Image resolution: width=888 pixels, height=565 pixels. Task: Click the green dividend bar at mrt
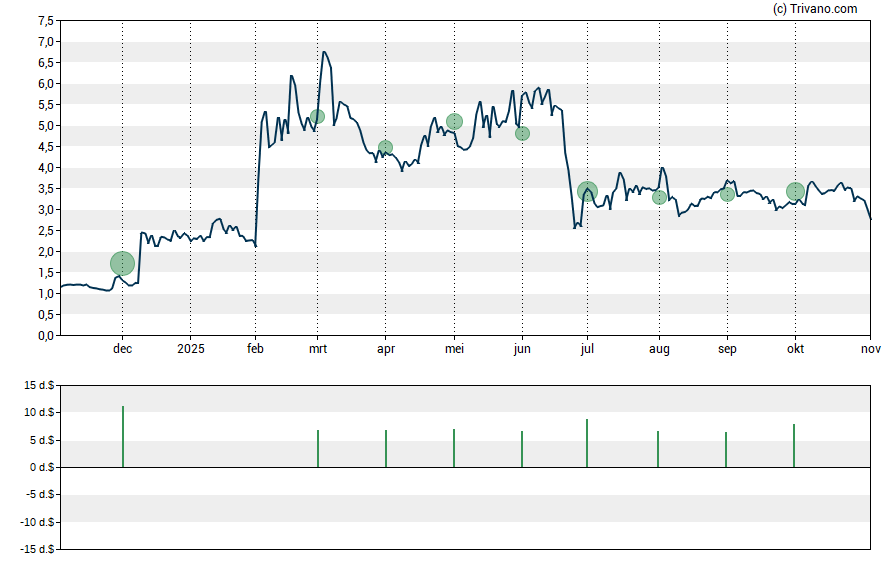coord(318,449)
